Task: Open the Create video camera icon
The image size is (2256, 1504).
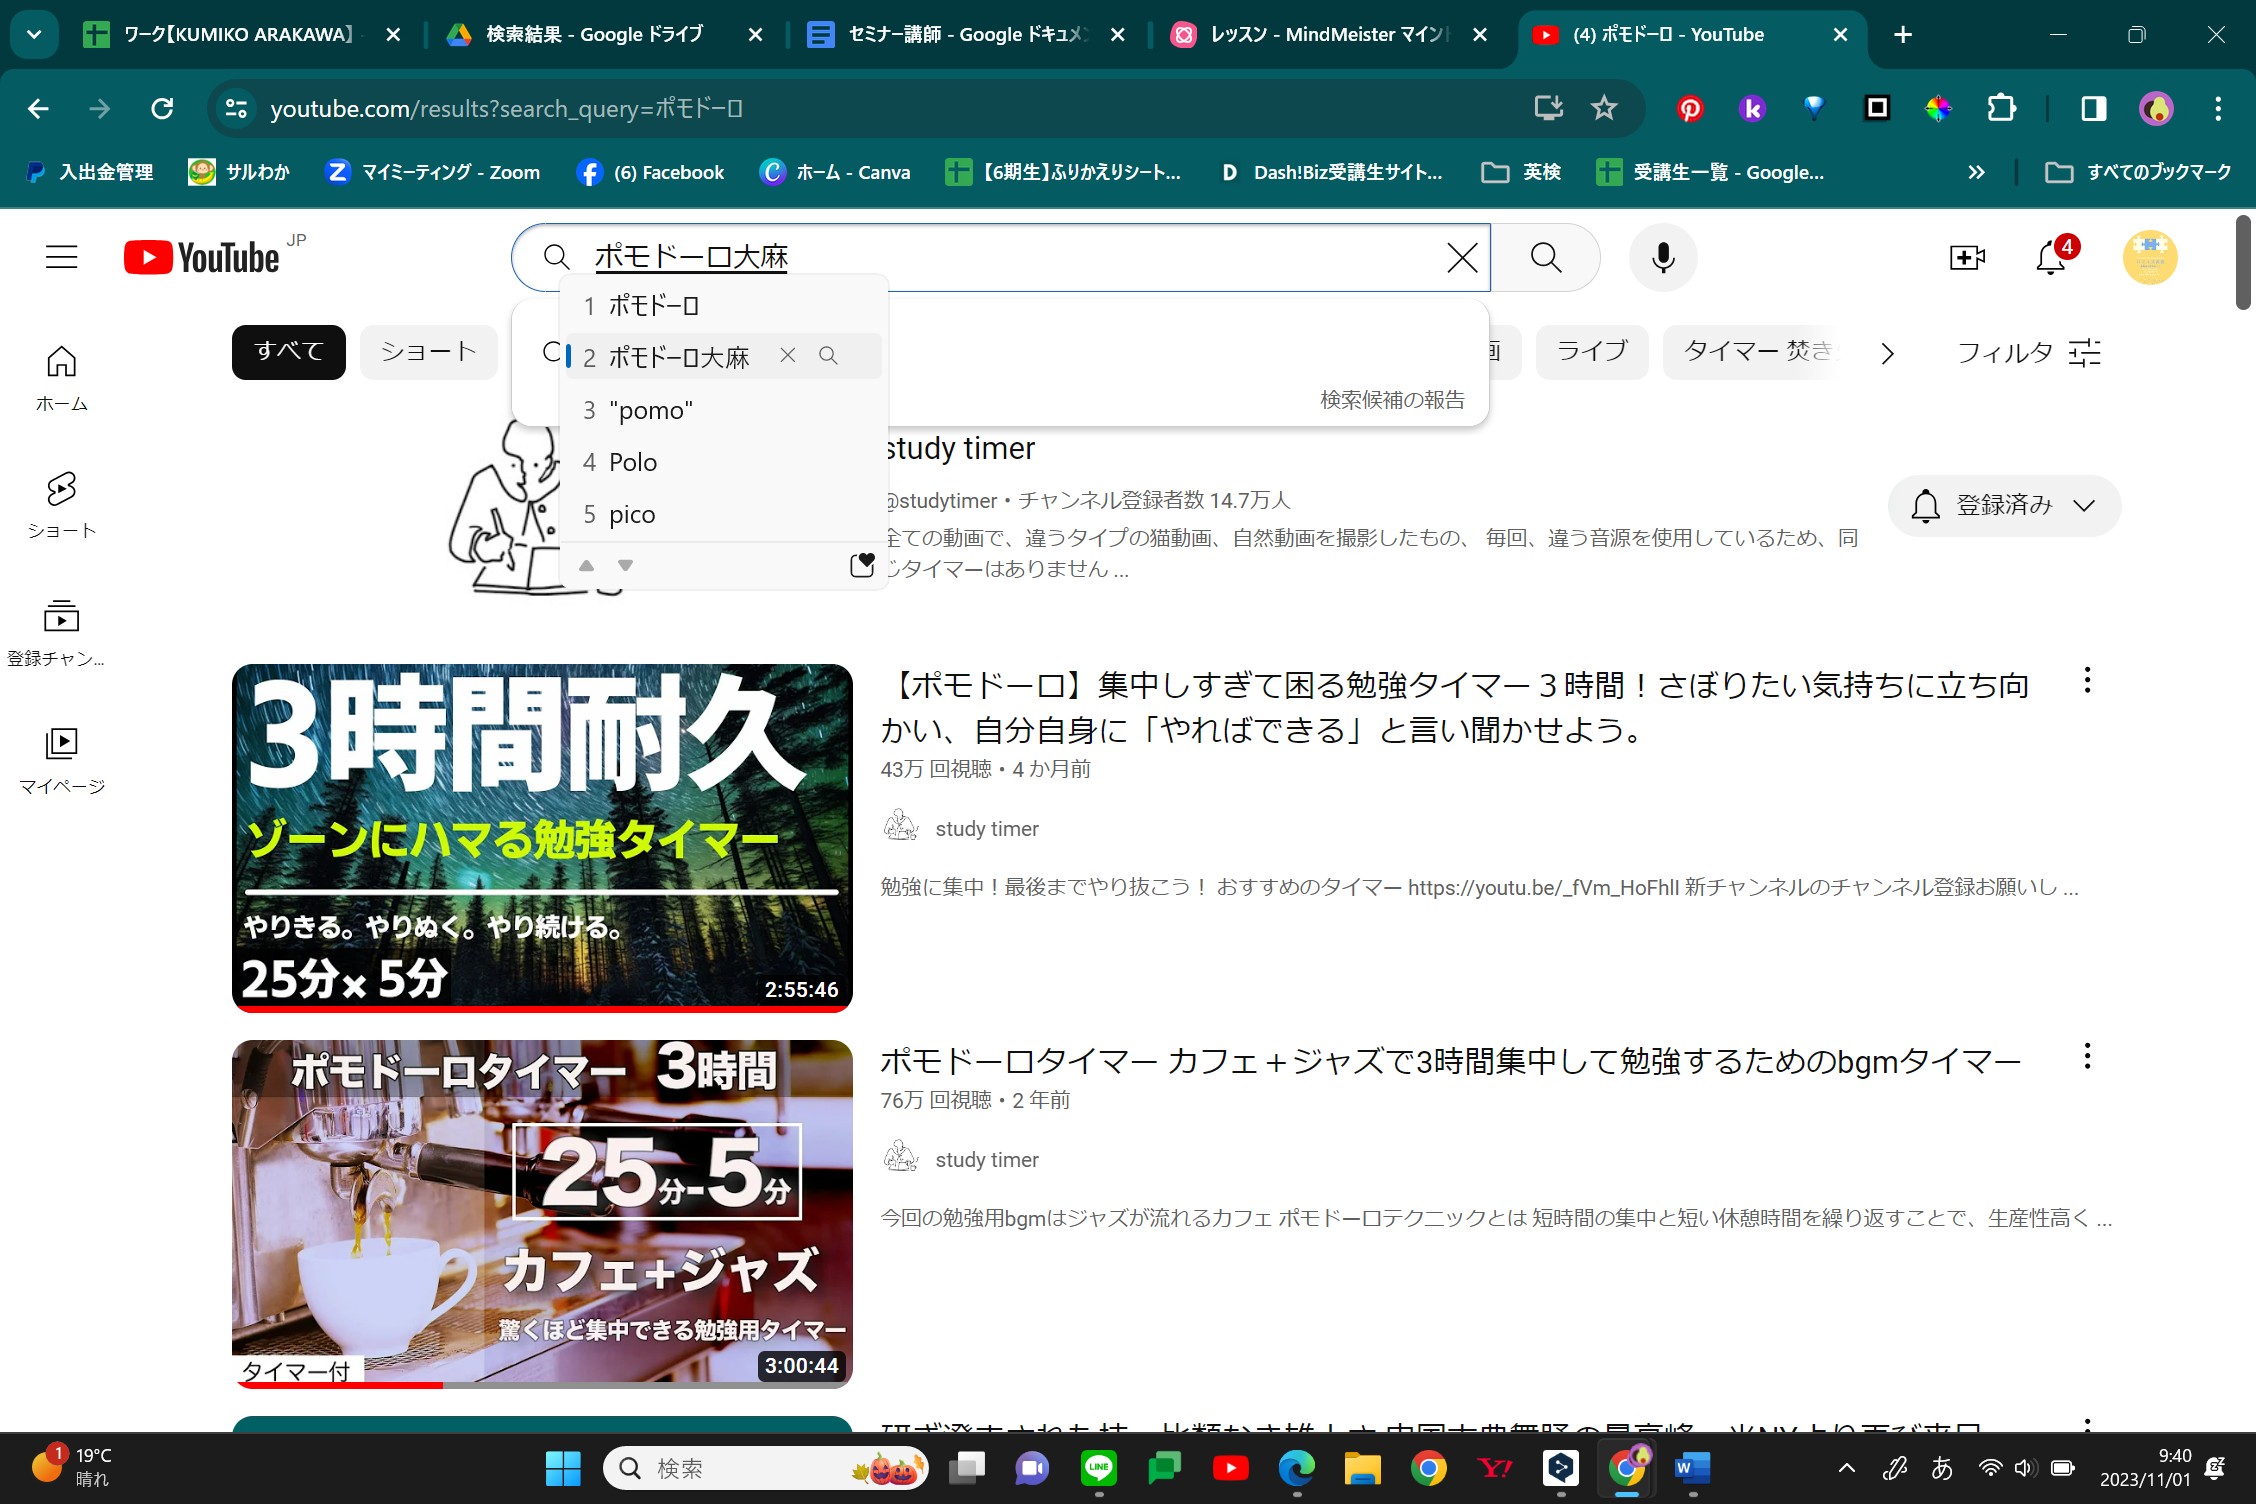Action: [x=1967, y=257]
